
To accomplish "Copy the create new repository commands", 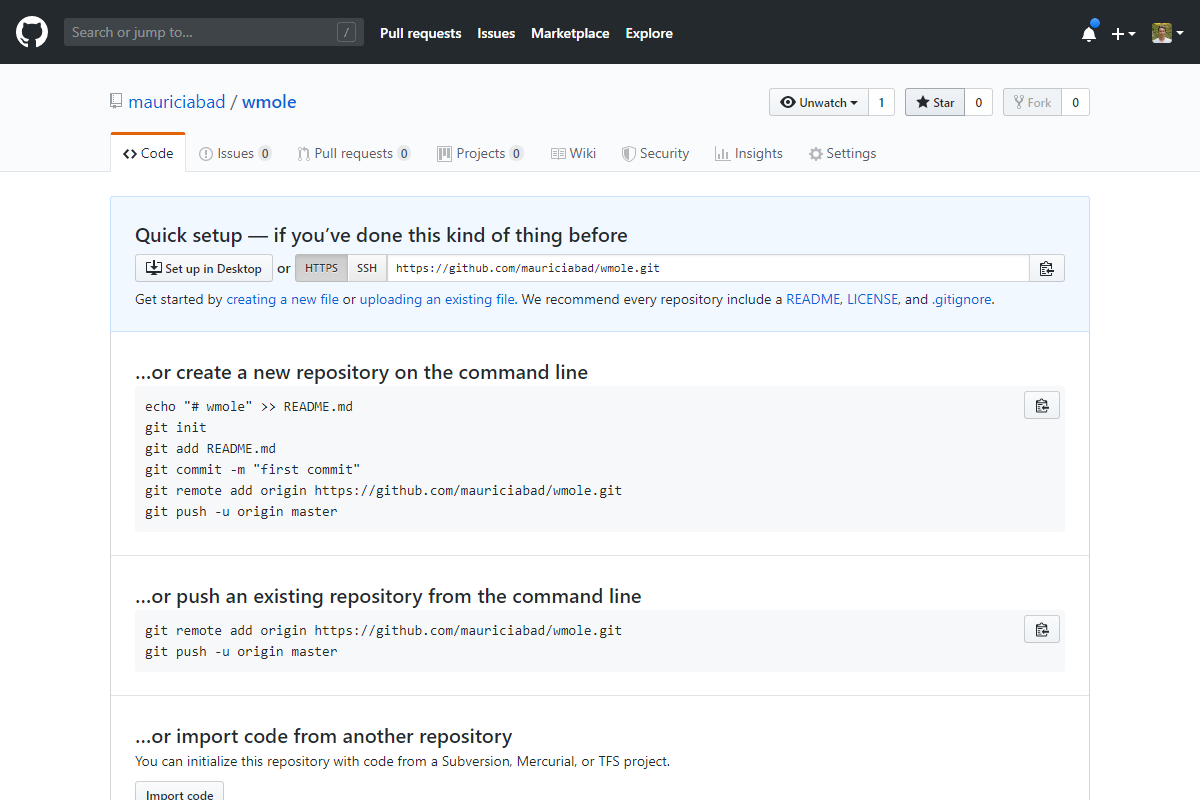I will 1042,405.
